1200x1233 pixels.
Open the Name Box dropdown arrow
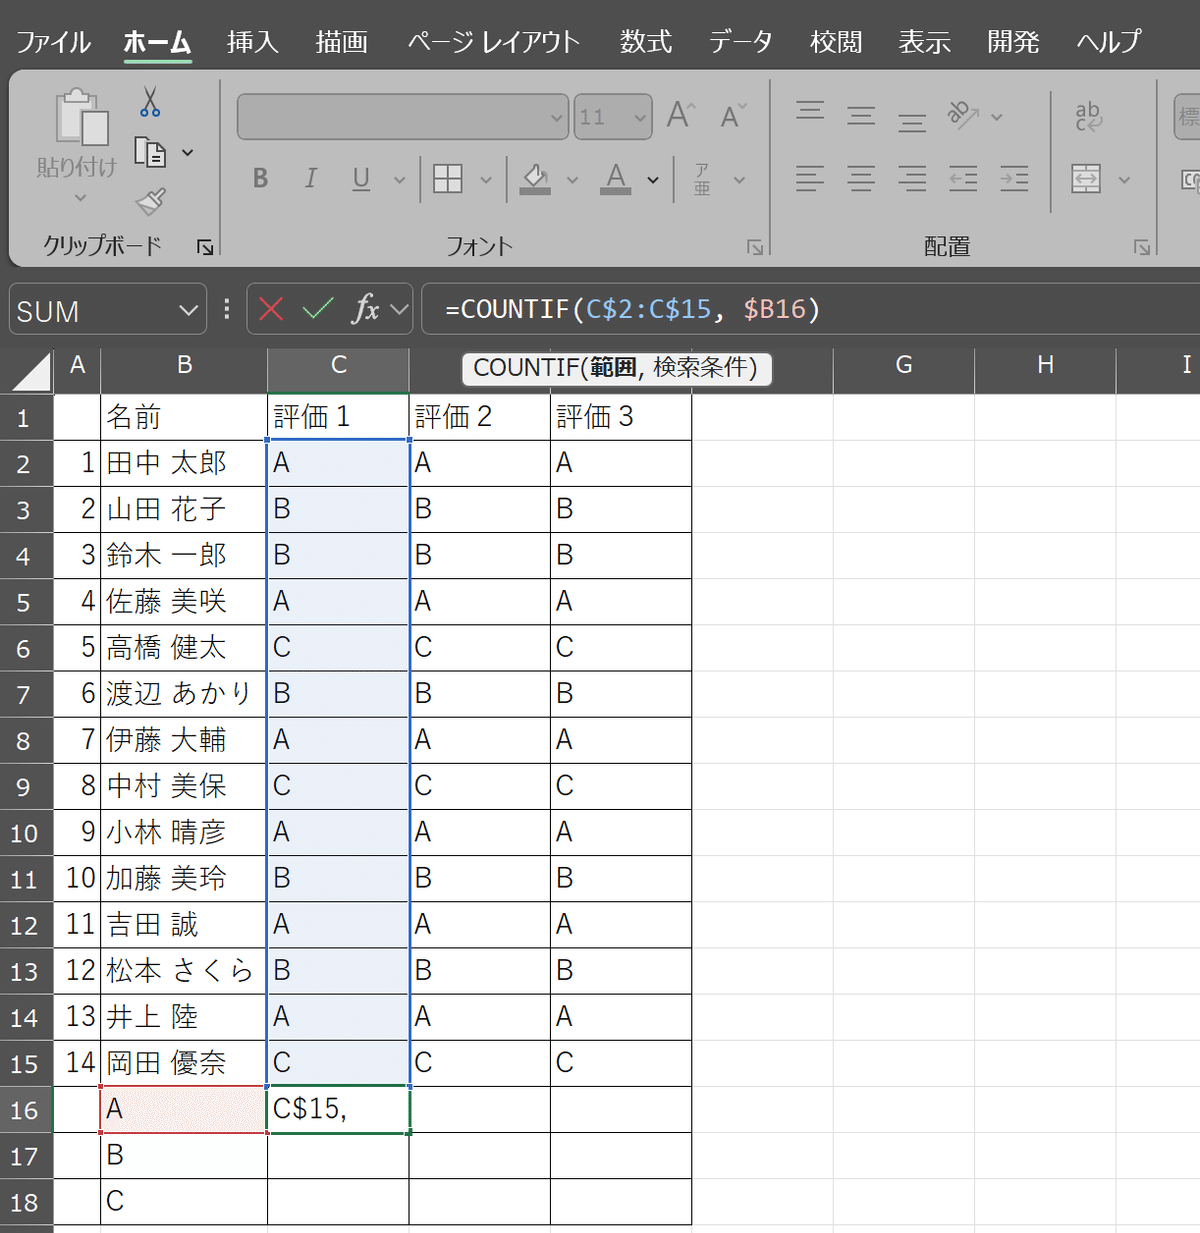pyautogui.click(x=188, y=310)
